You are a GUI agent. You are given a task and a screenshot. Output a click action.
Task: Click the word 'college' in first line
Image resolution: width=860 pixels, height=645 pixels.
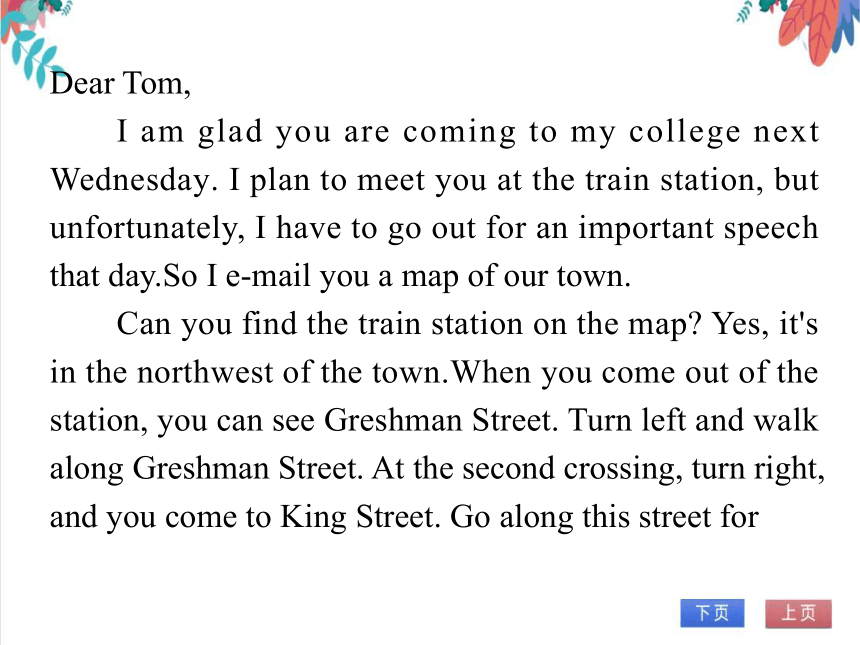click(684, 132)
